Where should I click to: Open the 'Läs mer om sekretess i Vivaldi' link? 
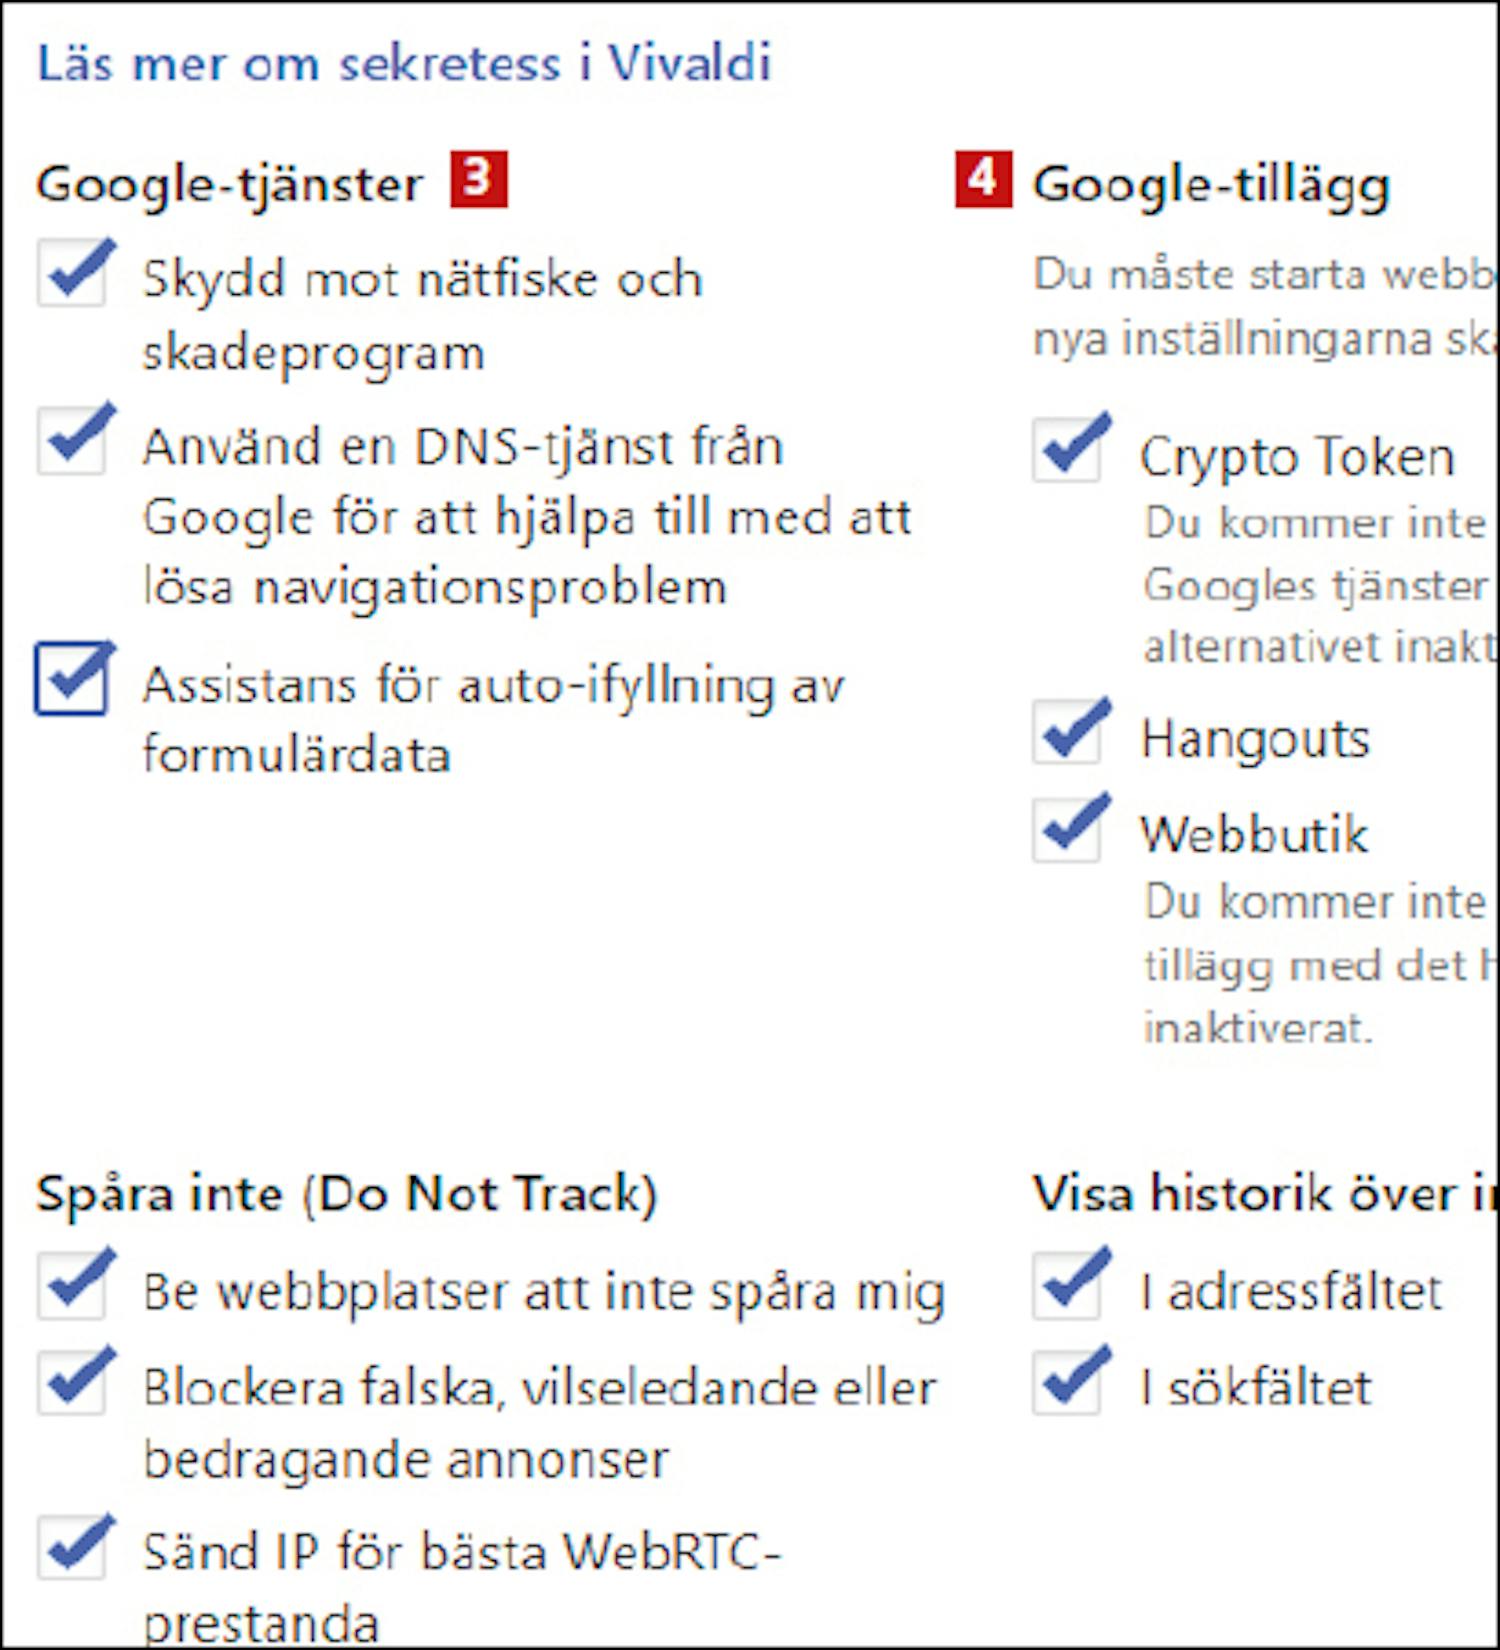(404, 63)
